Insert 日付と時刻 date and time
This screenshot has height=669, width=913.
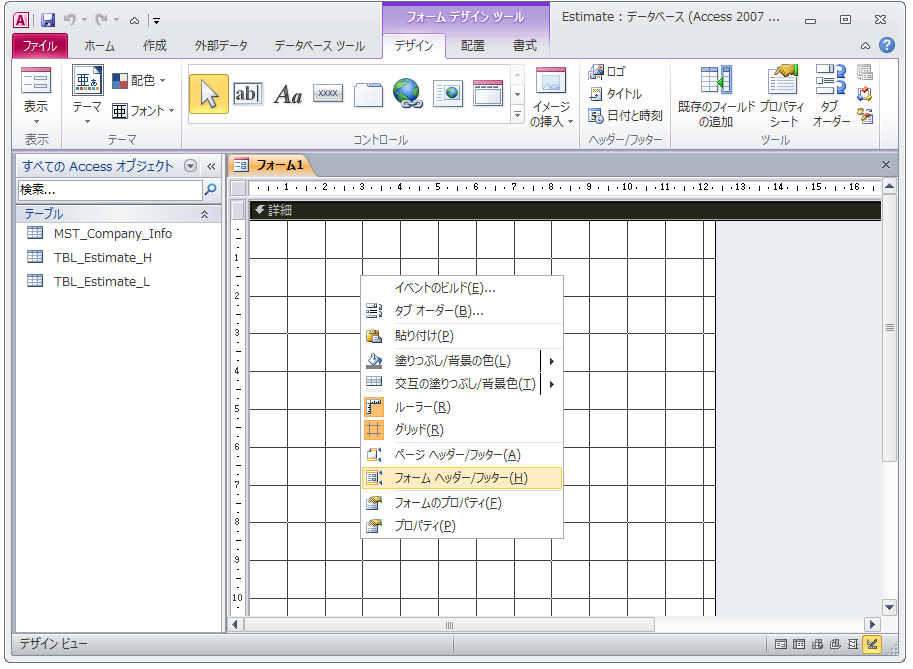[x=625, y=116]
